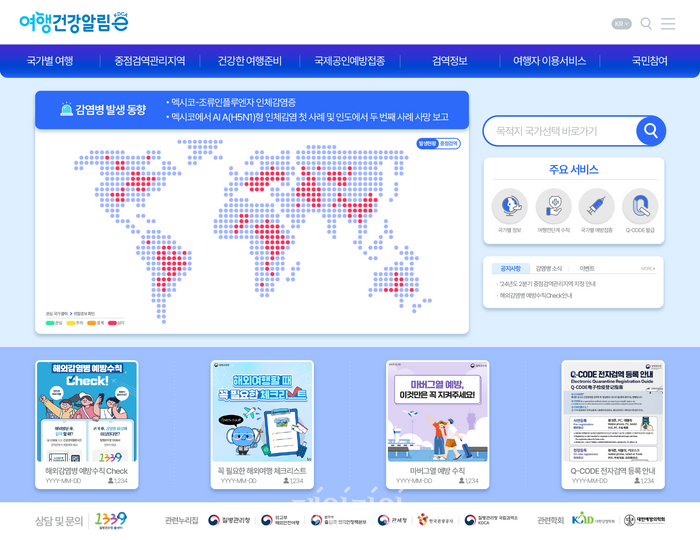Image resolution: width=700 pixels, height=540 pixels.
Task: Open the hamburger menu icon
Action: click(668, 24)
